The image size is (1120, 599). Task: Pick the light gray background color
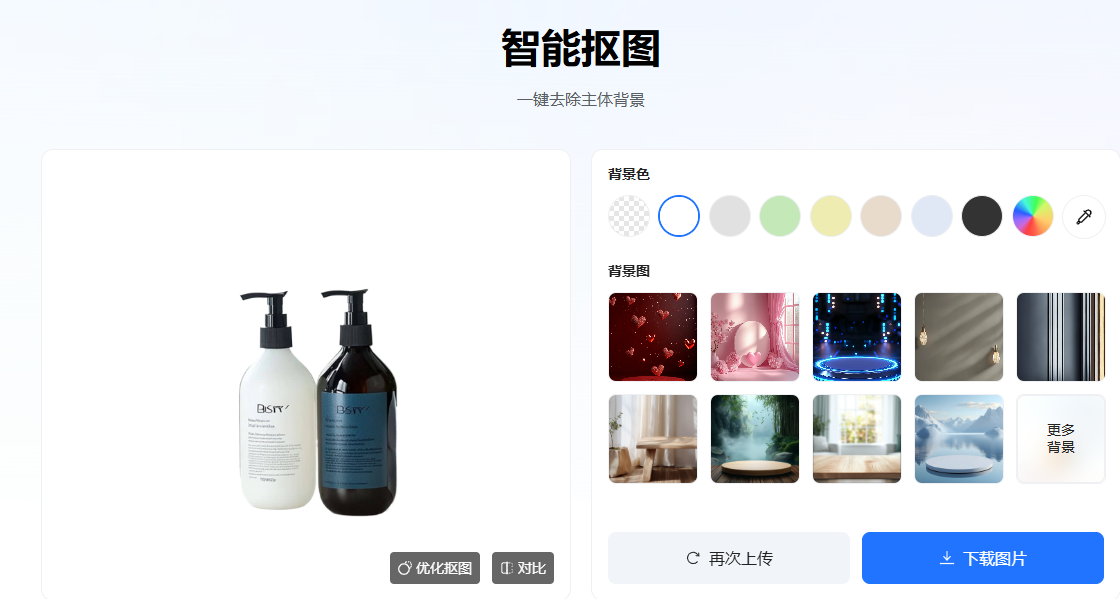(729, 216)
